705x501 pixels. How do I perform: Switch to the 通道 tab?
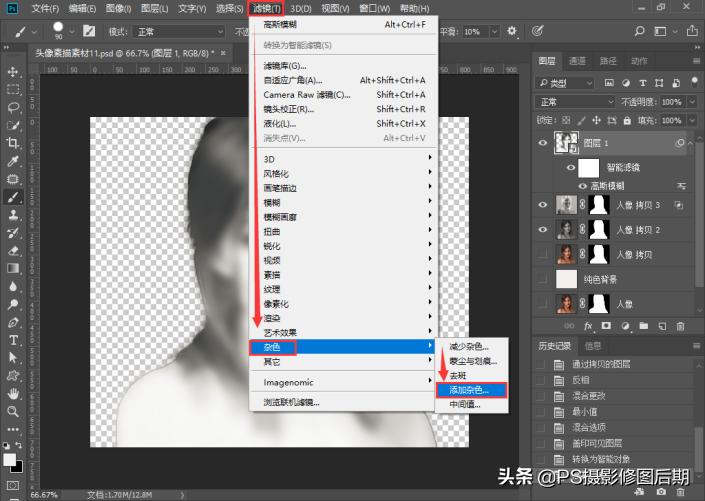pos(577,61)
